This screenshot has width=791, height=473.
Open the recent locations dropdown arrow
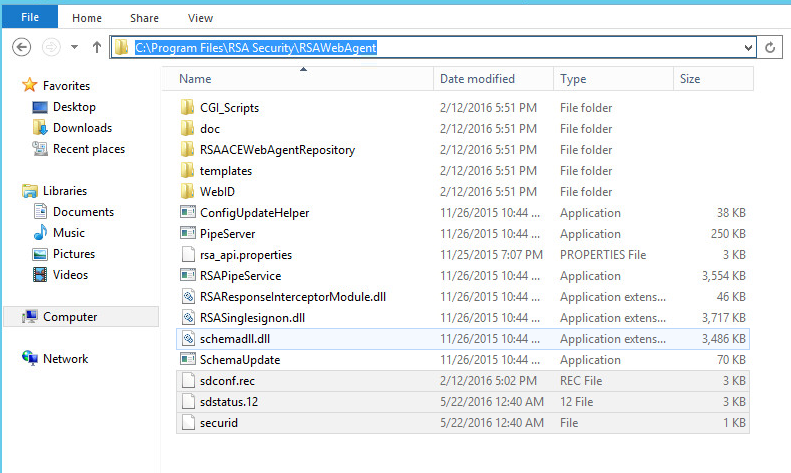coord(74,47)
